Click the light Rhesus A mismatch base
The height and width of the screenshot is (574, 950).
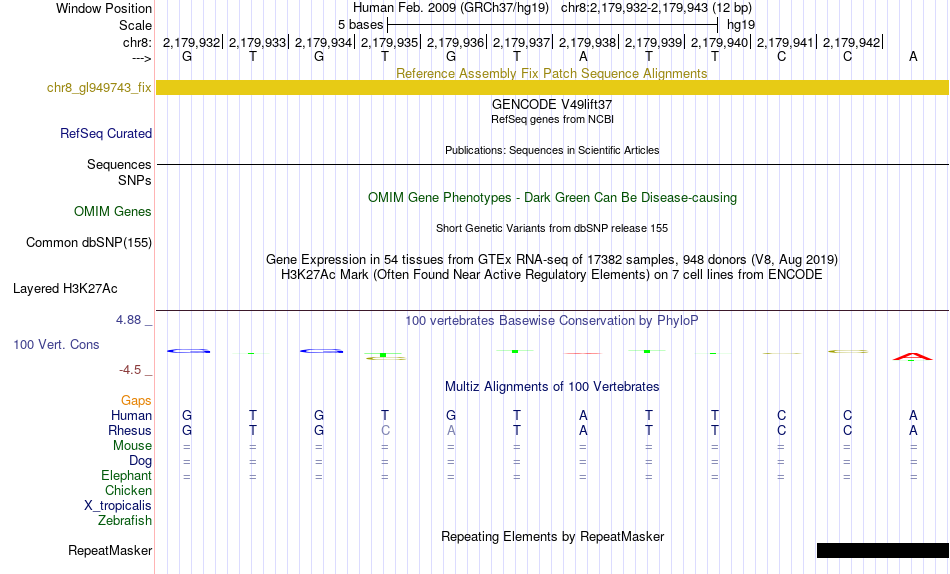click(x=451, y=430)
